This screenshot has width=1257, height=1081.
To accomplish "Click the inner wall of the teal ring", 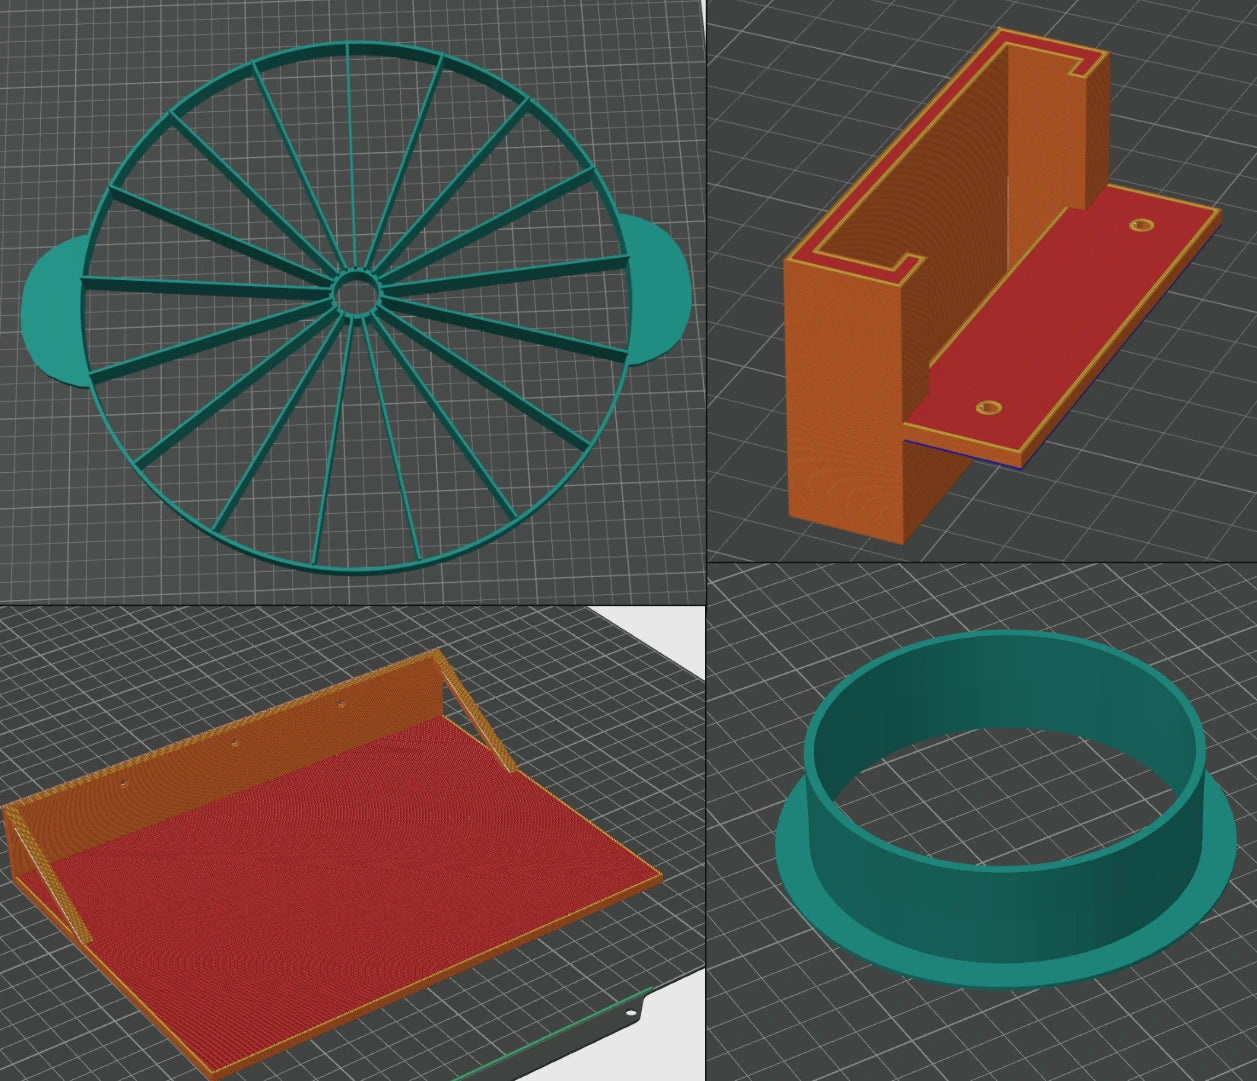I will 1000,690.
